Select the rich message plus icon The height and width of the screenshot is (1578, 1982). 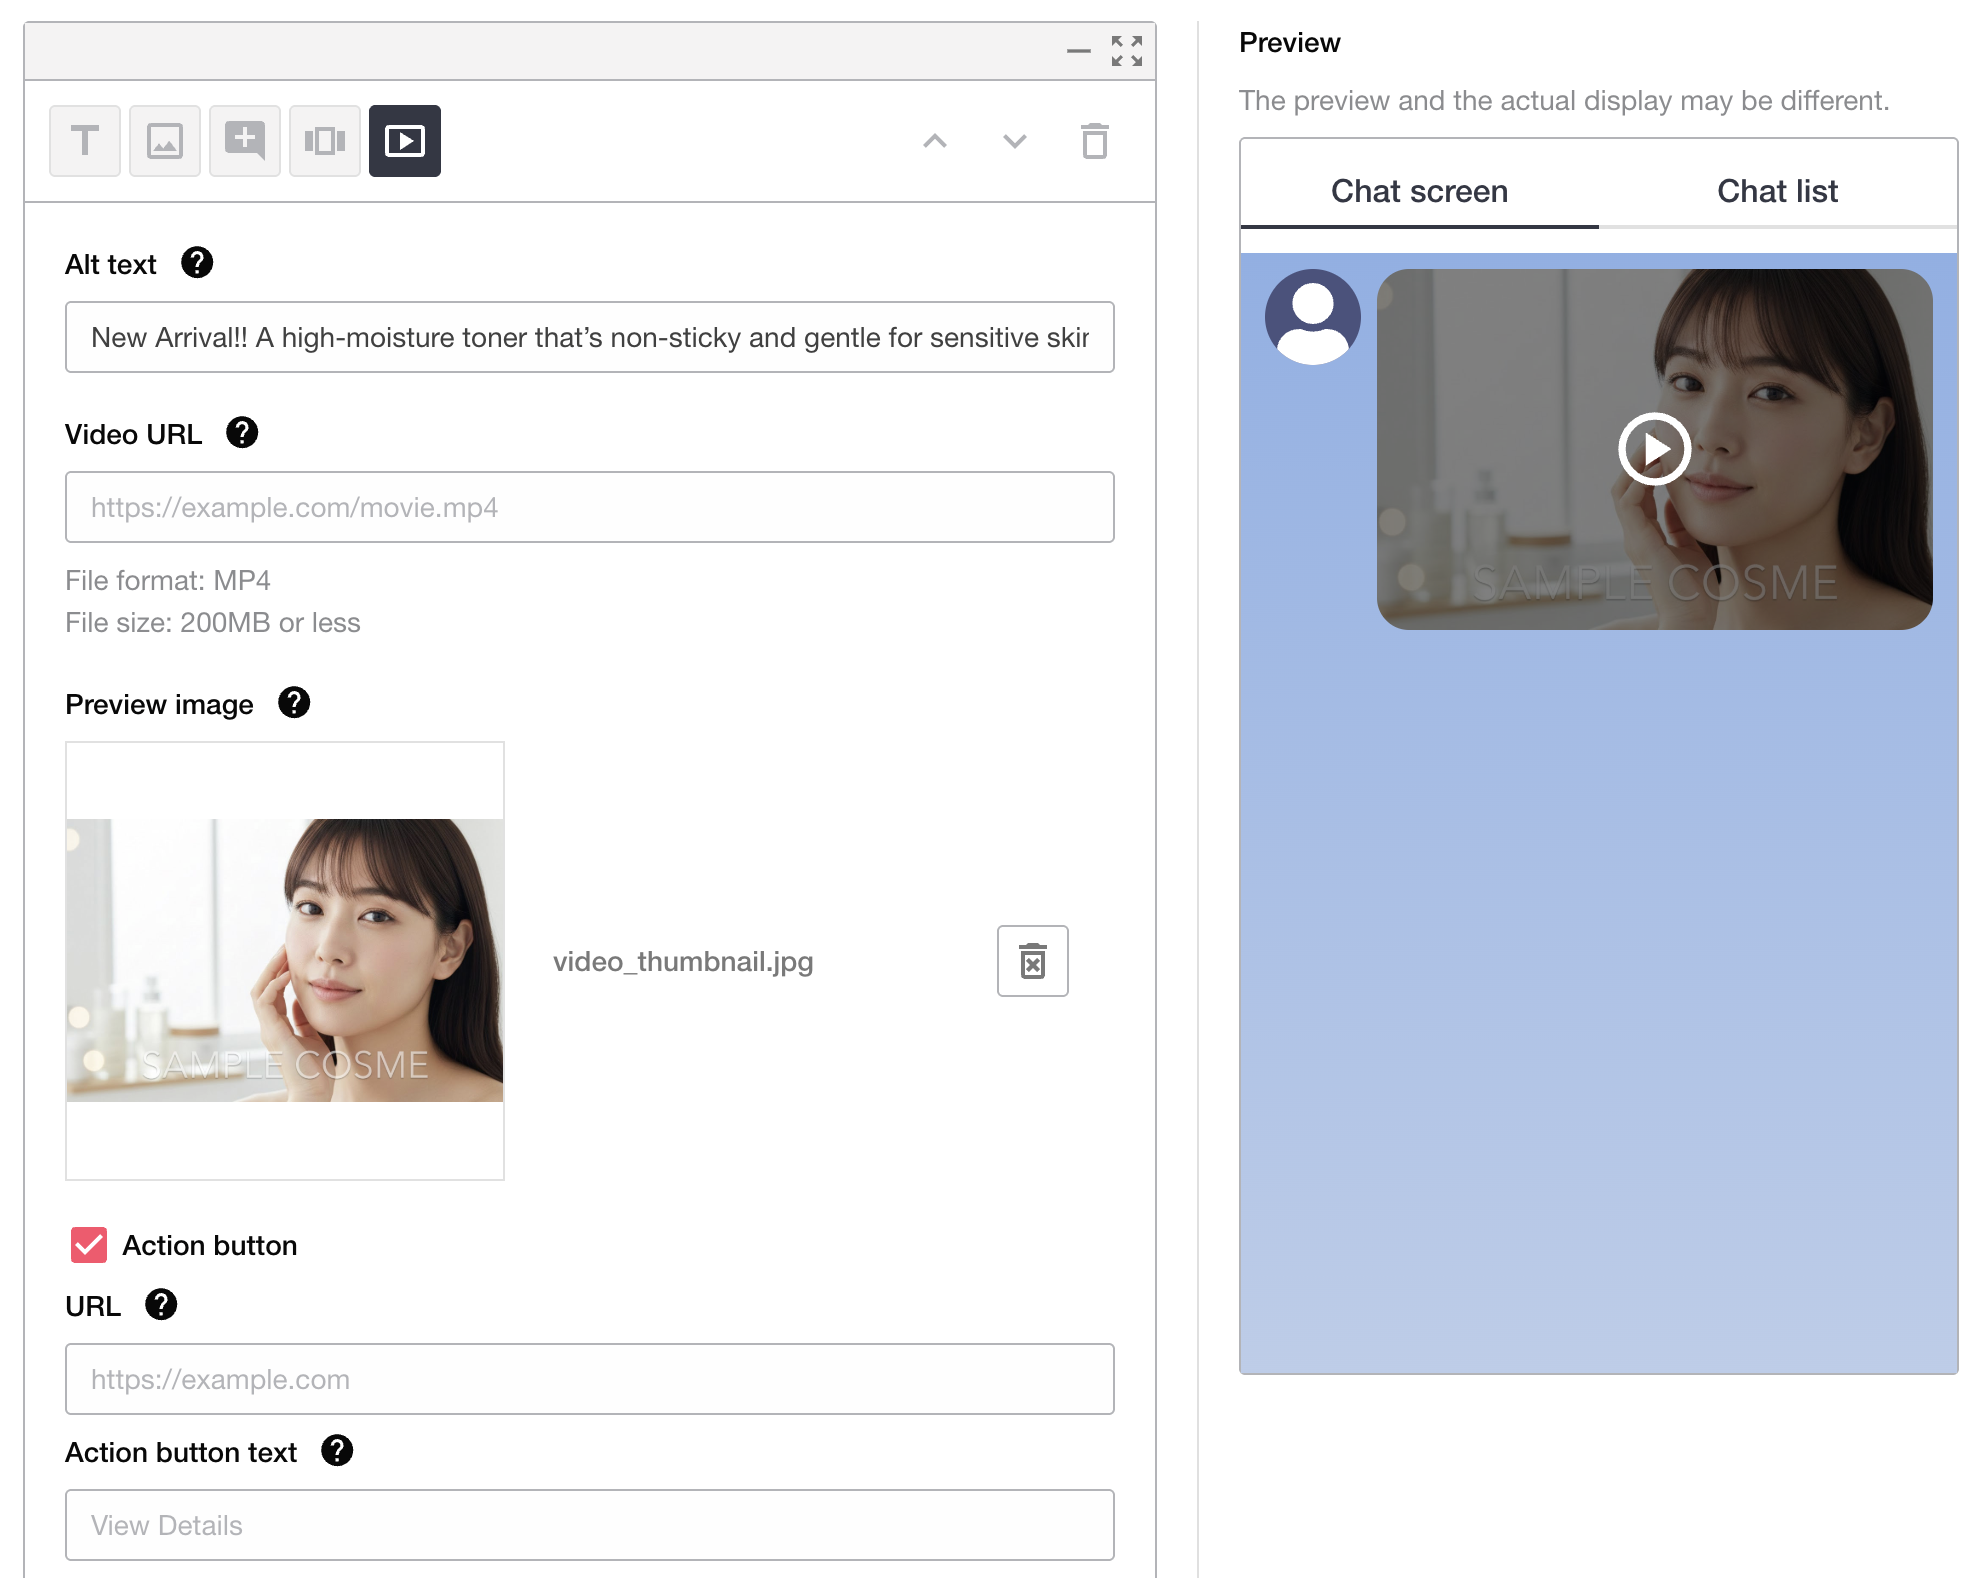[245, 141]
